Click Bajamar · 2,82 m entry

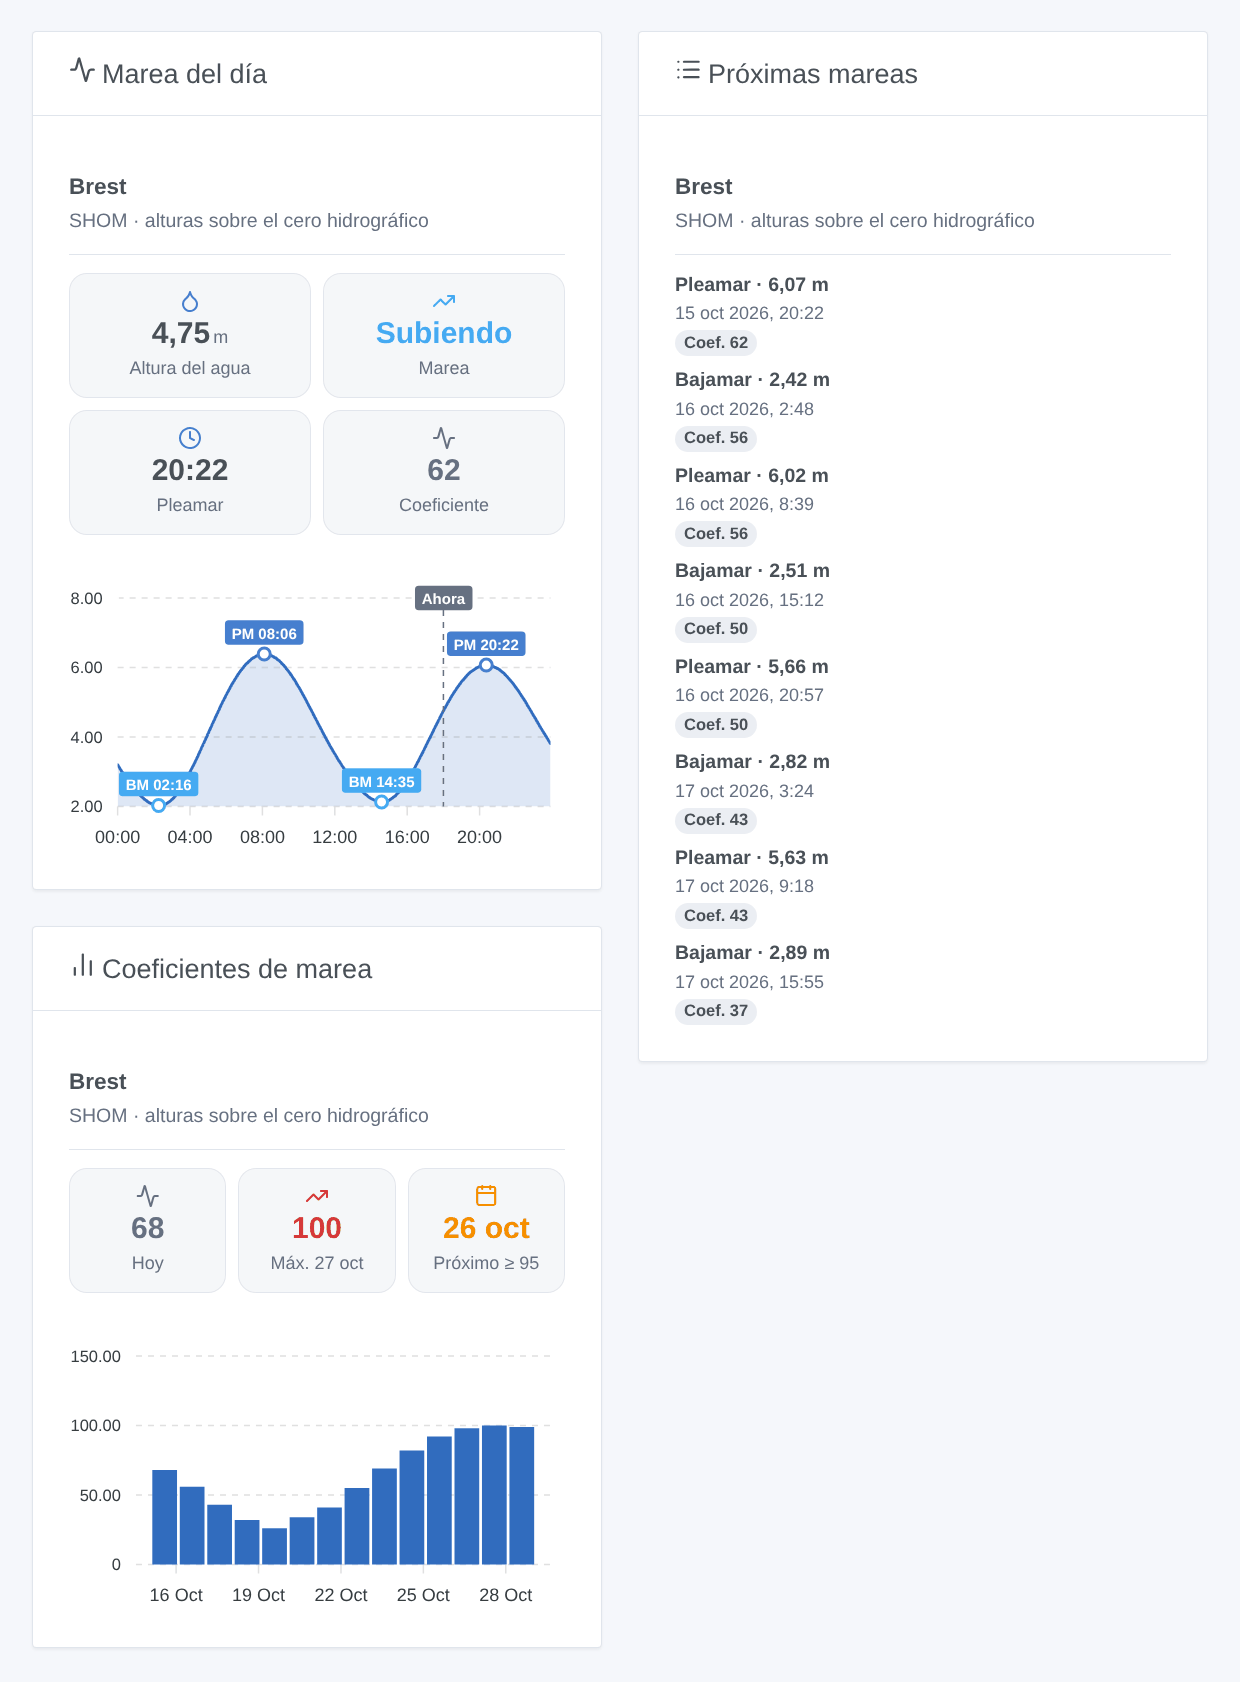tap(752, 762)
